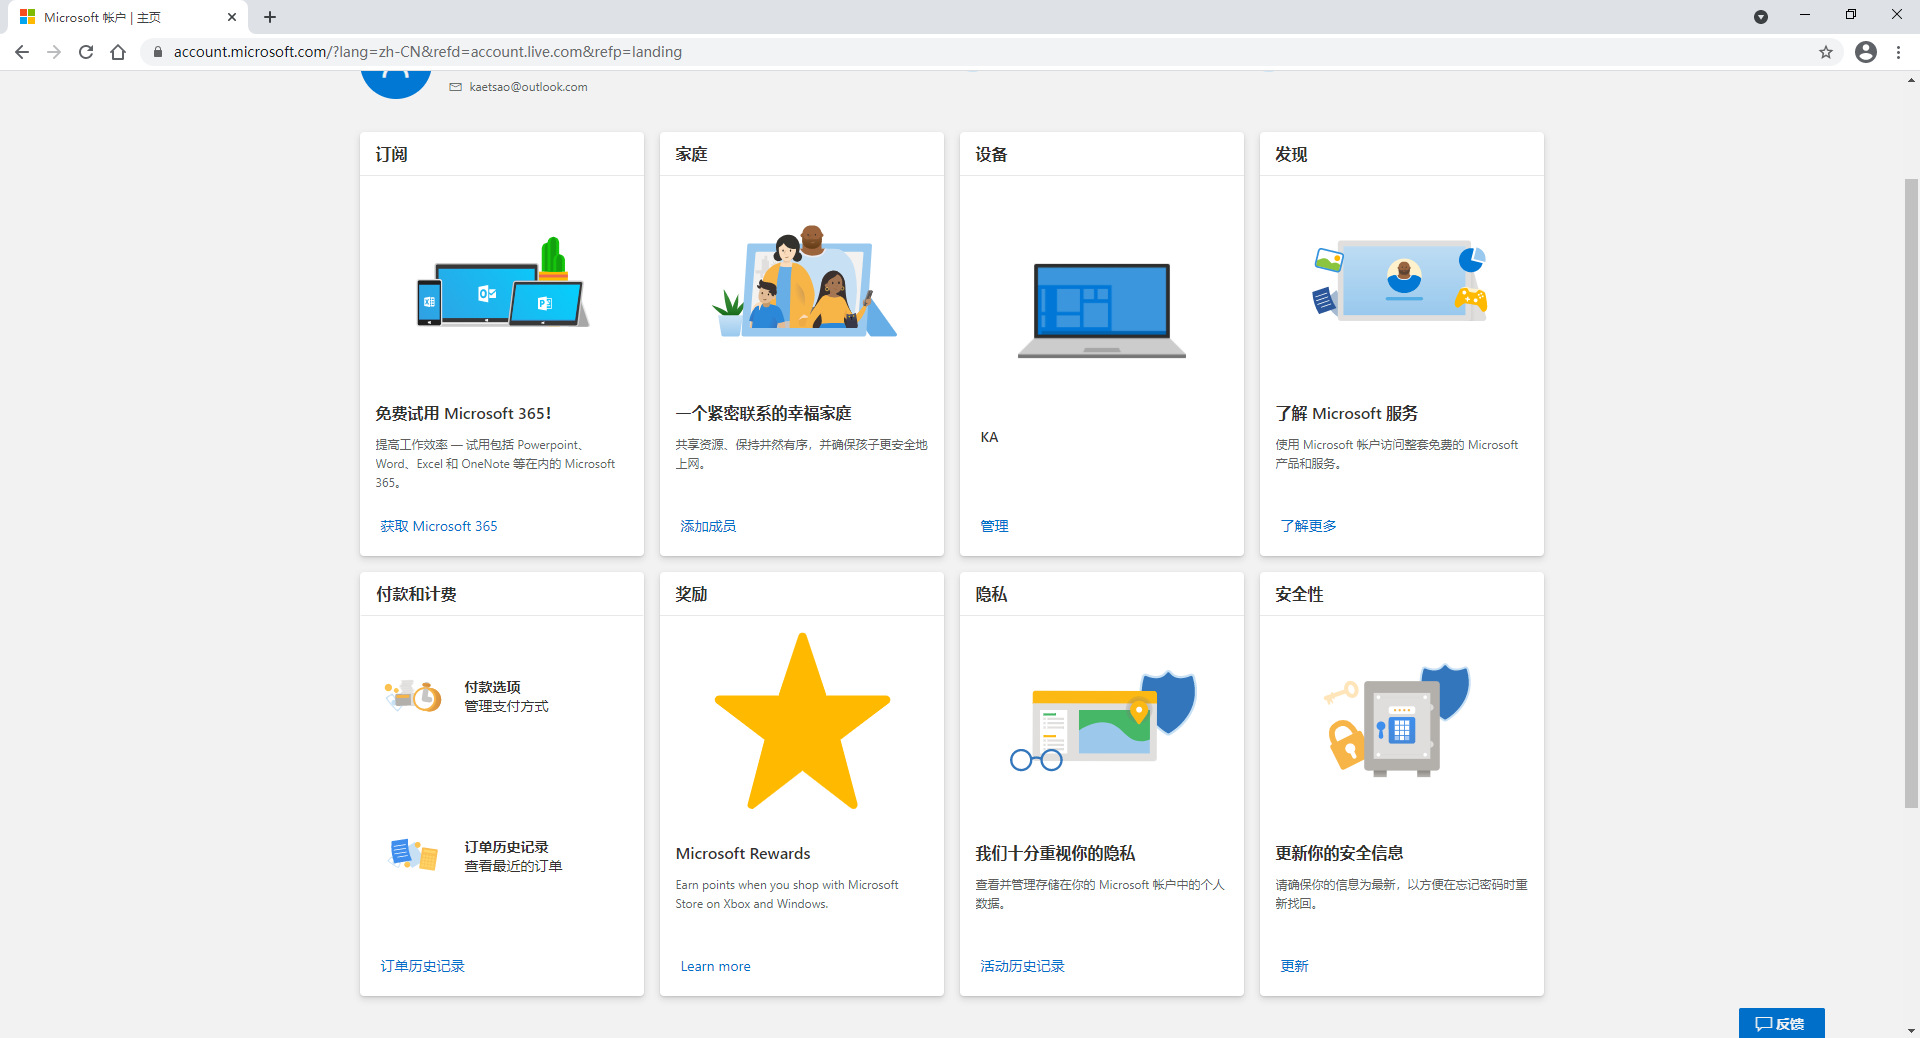Open the 活动历史记录 link
The image size is (1920, 1038).
pyautogui.click(x=1022, y=966)
